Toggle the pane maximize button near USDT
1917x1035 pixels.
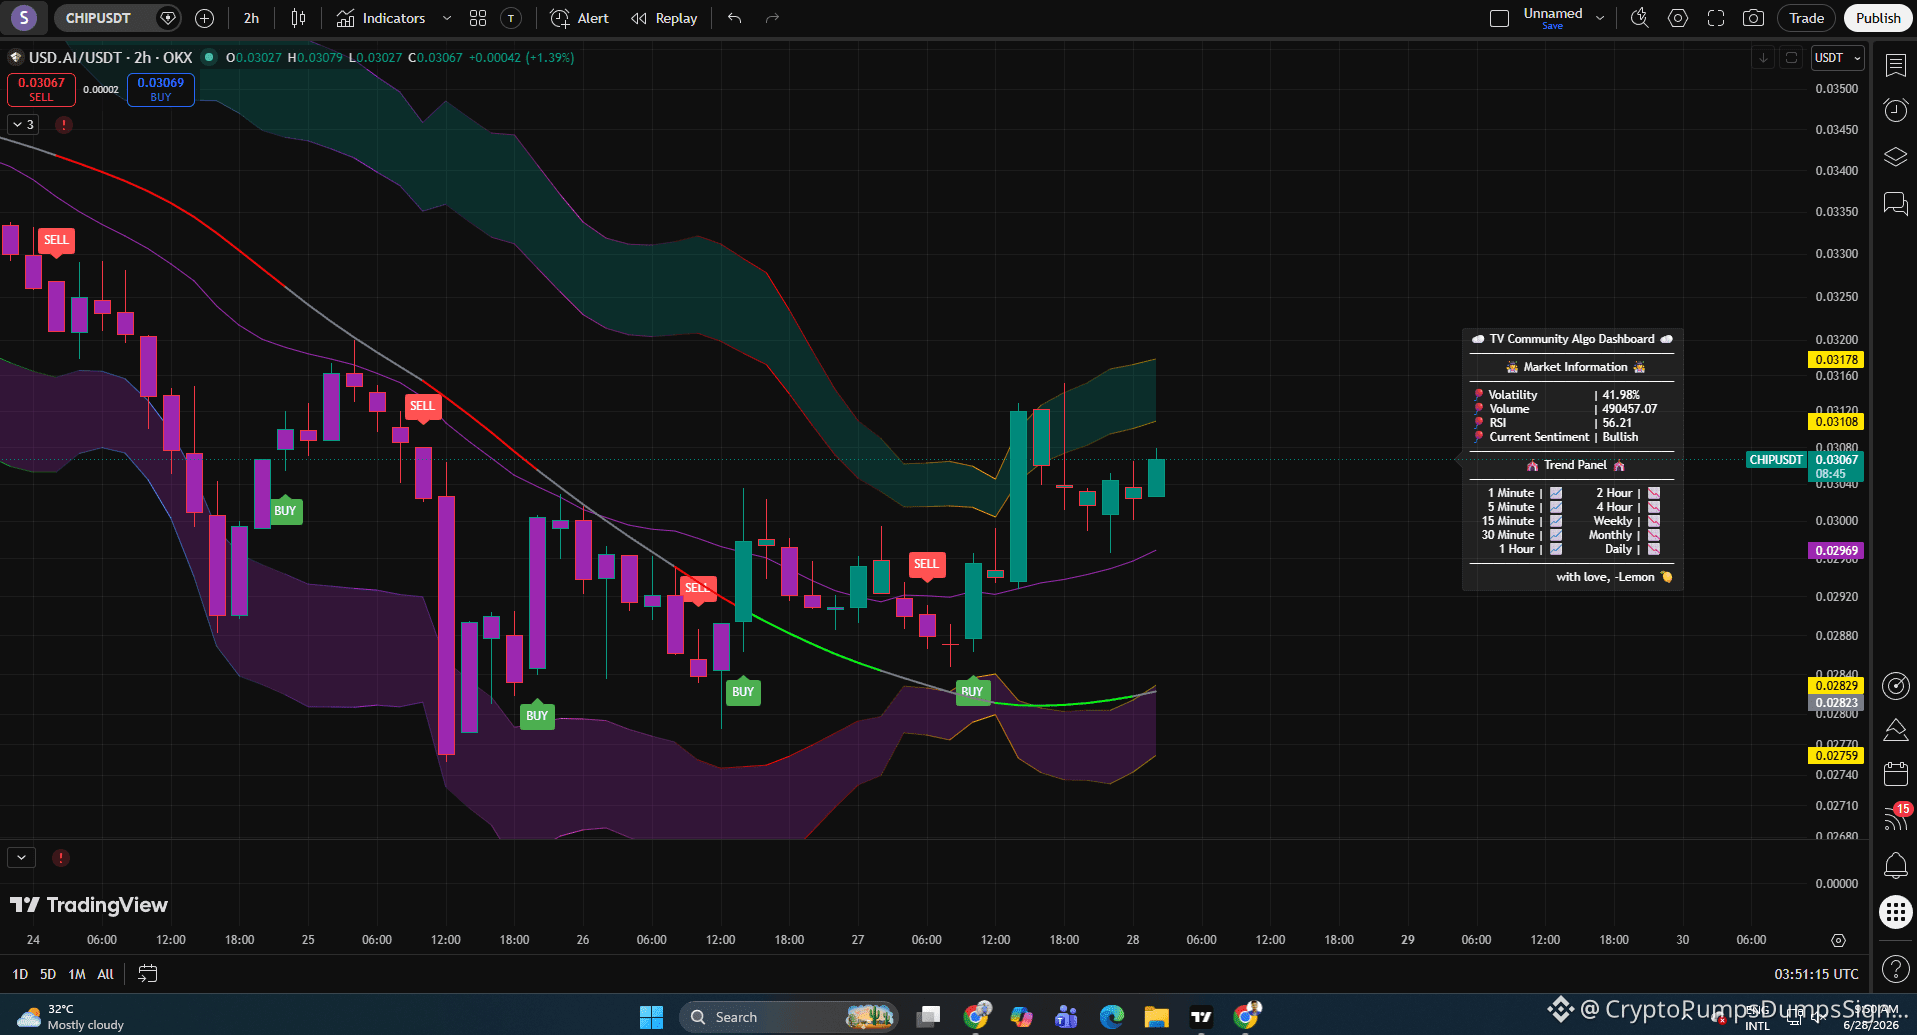click(1792, 58)
